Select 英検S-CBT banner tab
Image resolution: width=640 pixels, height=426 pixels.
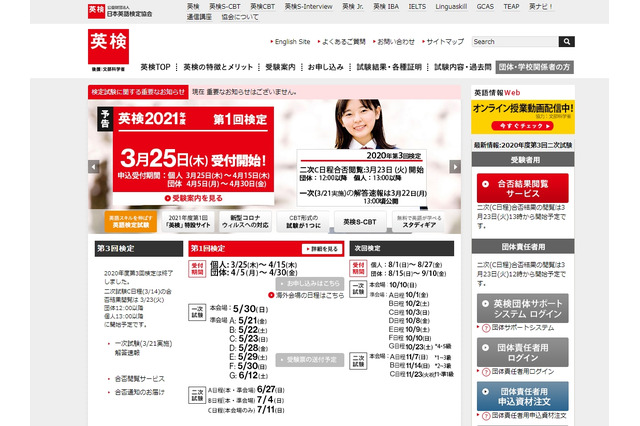pos(360,222)
